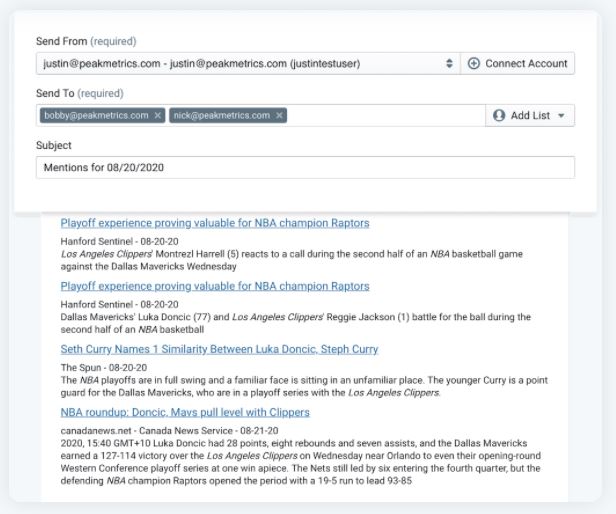
Task: Open Seth Curry Names 1 Similarity link
Action: [x=219, y=349]
